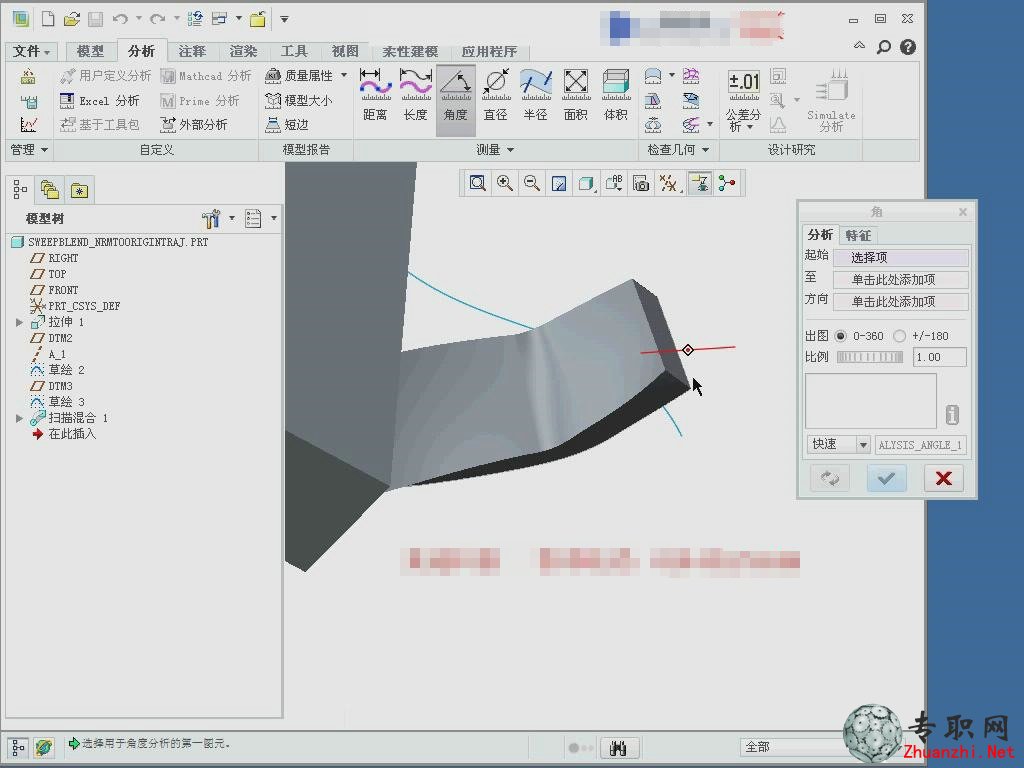Open 模型大小 model size report

tap(299, 101)
